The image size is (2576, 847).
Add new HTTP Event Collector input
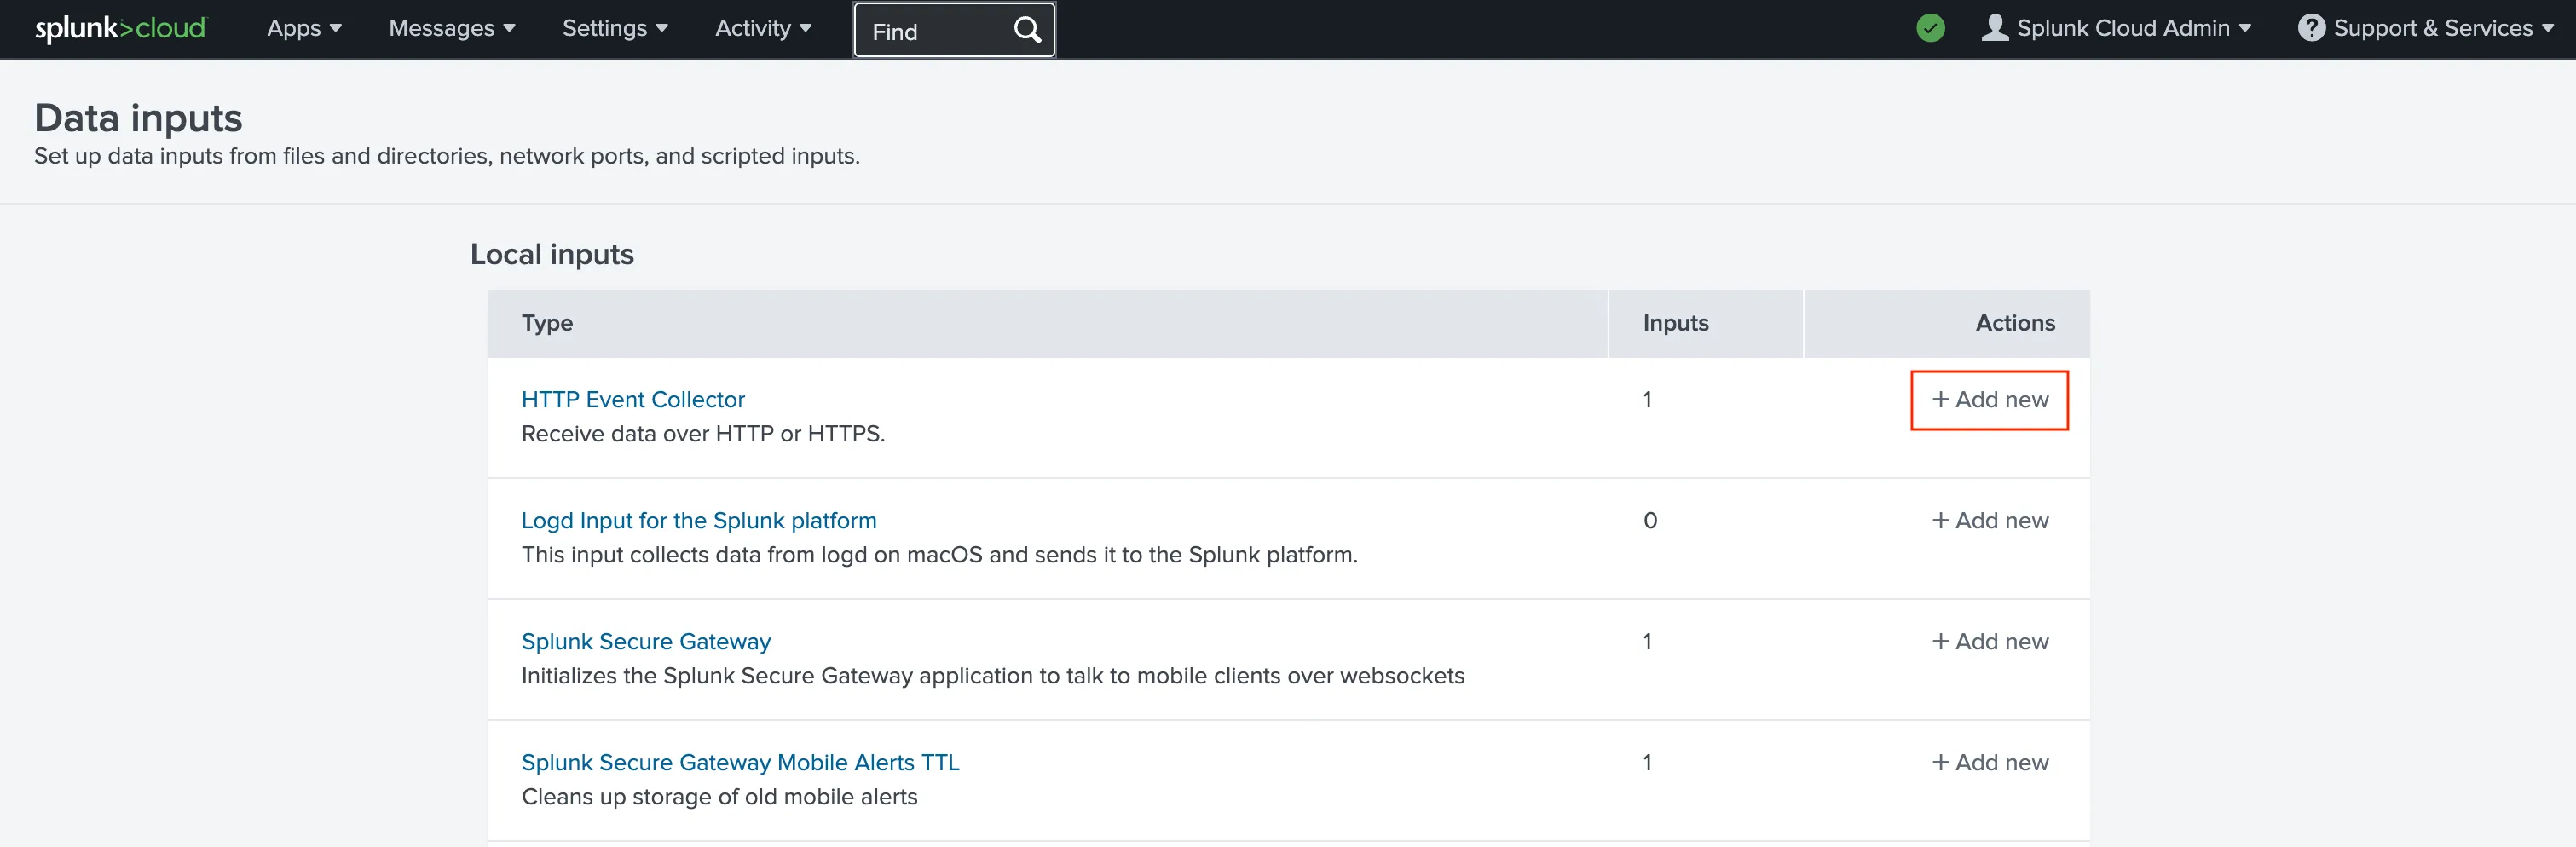[1989, 399]
